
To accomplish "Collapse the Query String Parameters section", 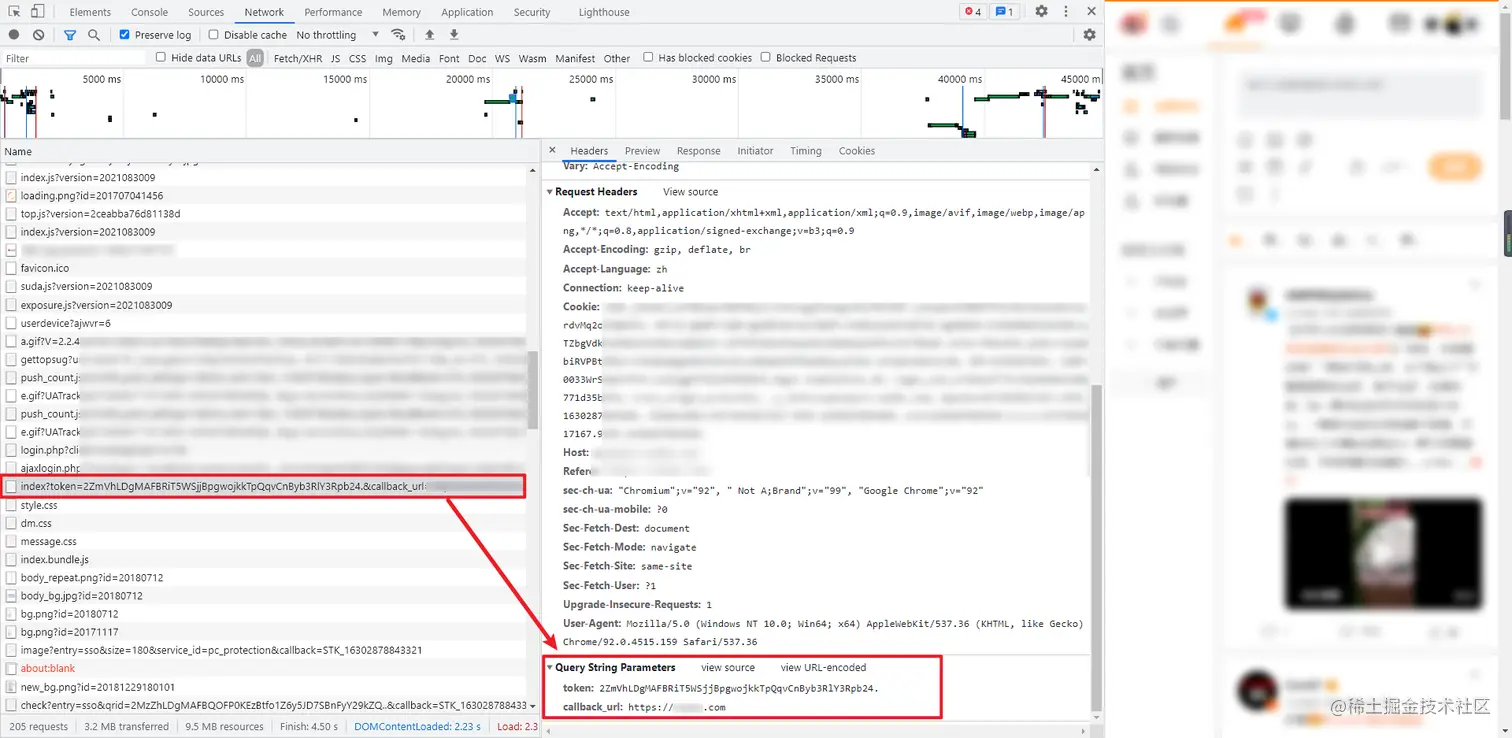I will (549, 667).
